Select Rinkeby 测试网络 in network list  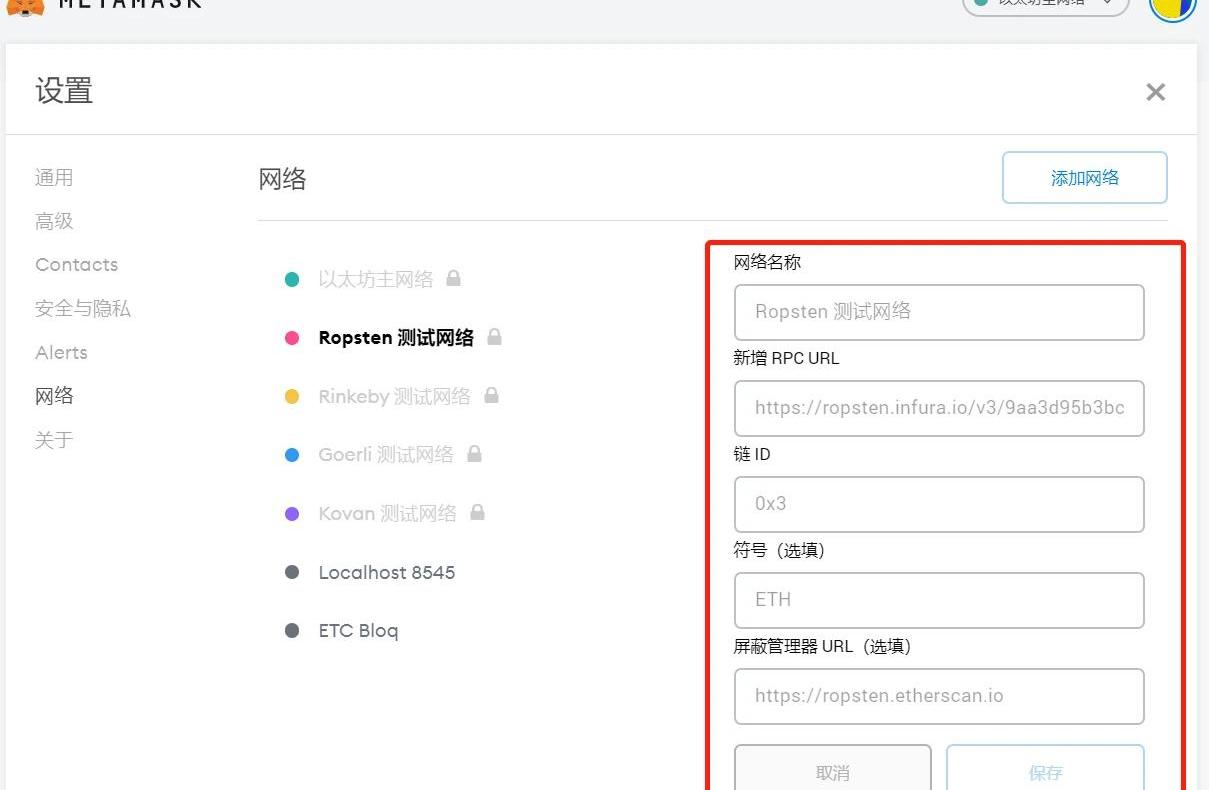pyautogui.click(x=394, y=397)
